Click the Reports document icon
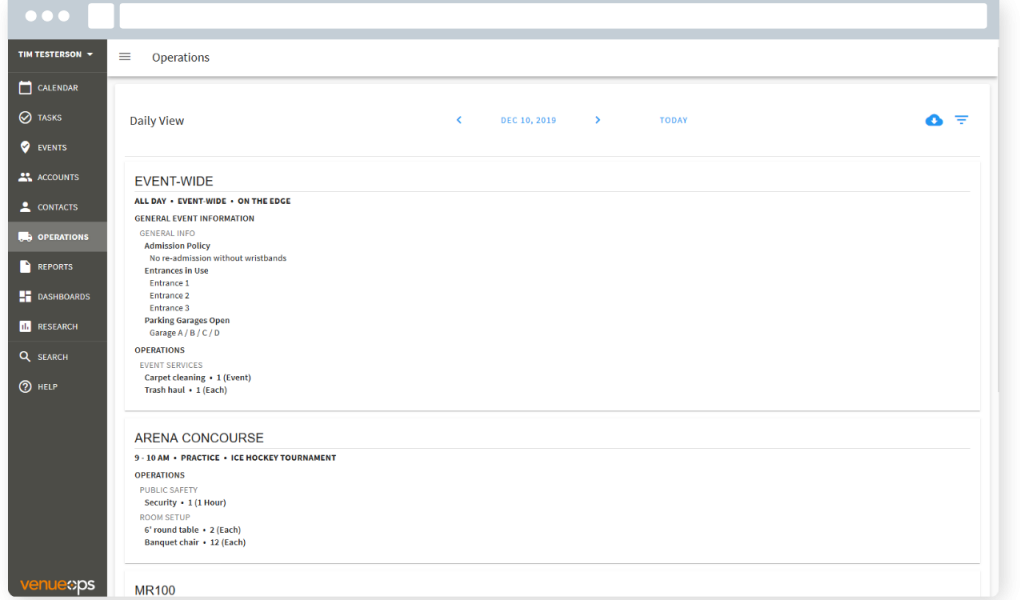Image resolution: width=1024 pixels, height=600 pixels. [25, 267]
